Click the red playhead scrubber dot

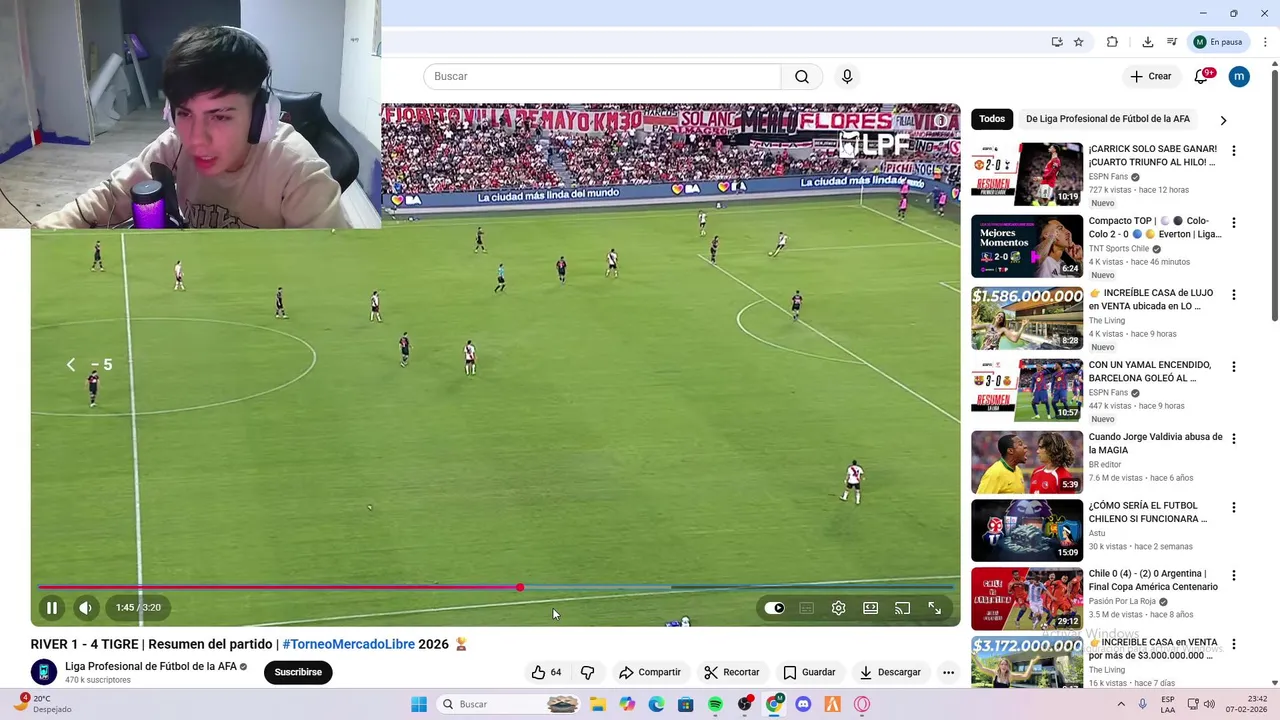point(520,587)
